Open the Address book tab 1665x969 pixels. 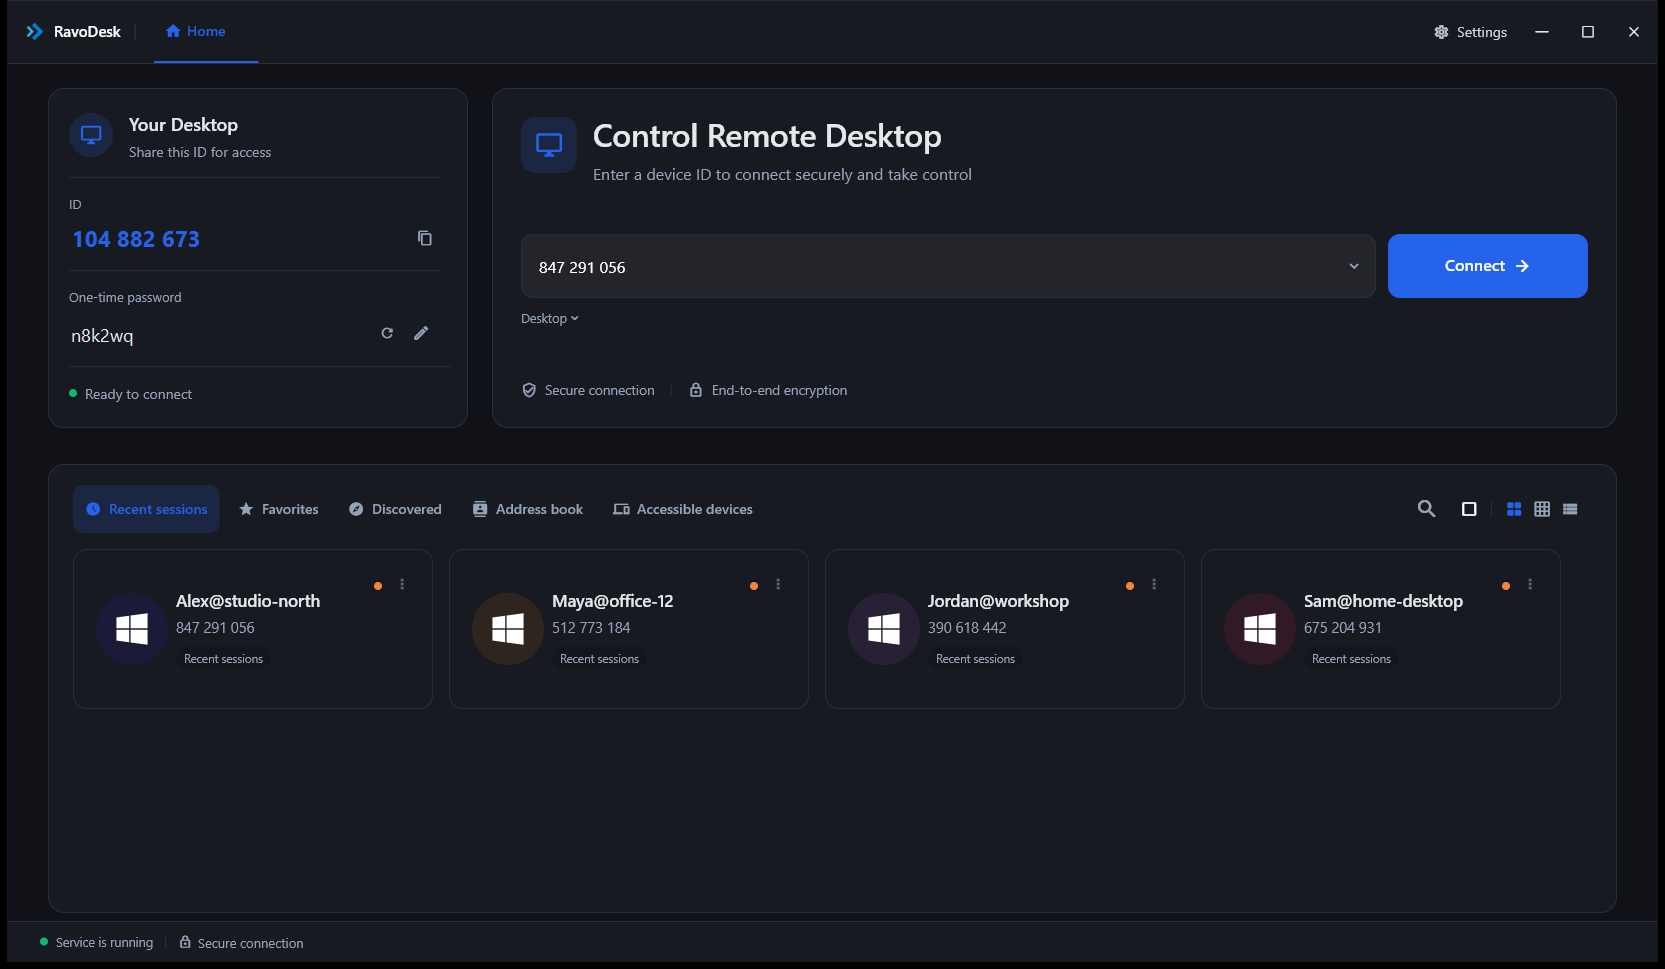click(x=527, y=509)
